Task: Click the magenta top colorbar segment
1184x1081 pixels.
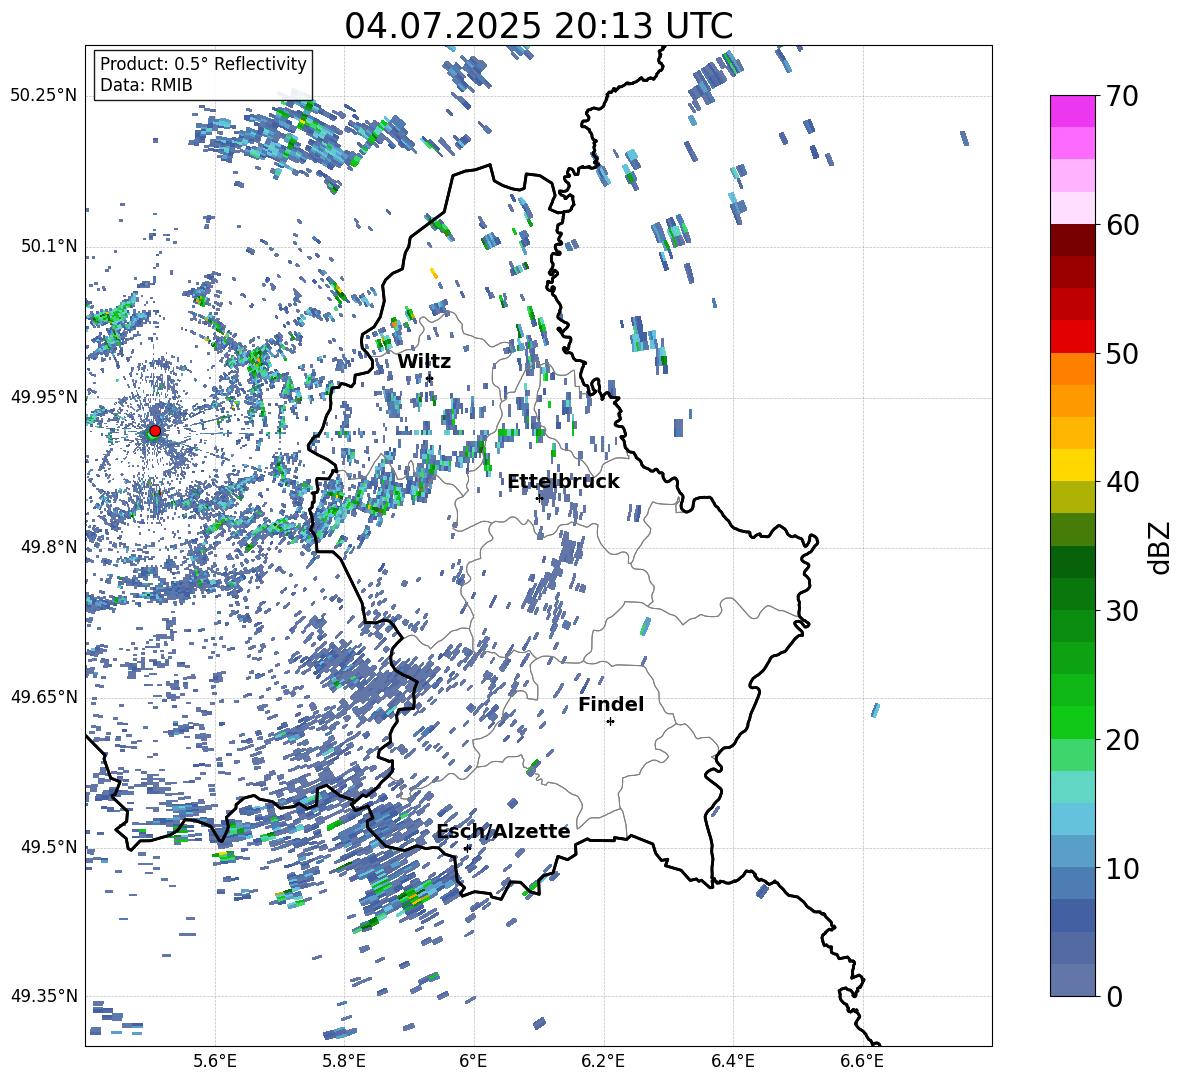Action: tap(1073, 111)
